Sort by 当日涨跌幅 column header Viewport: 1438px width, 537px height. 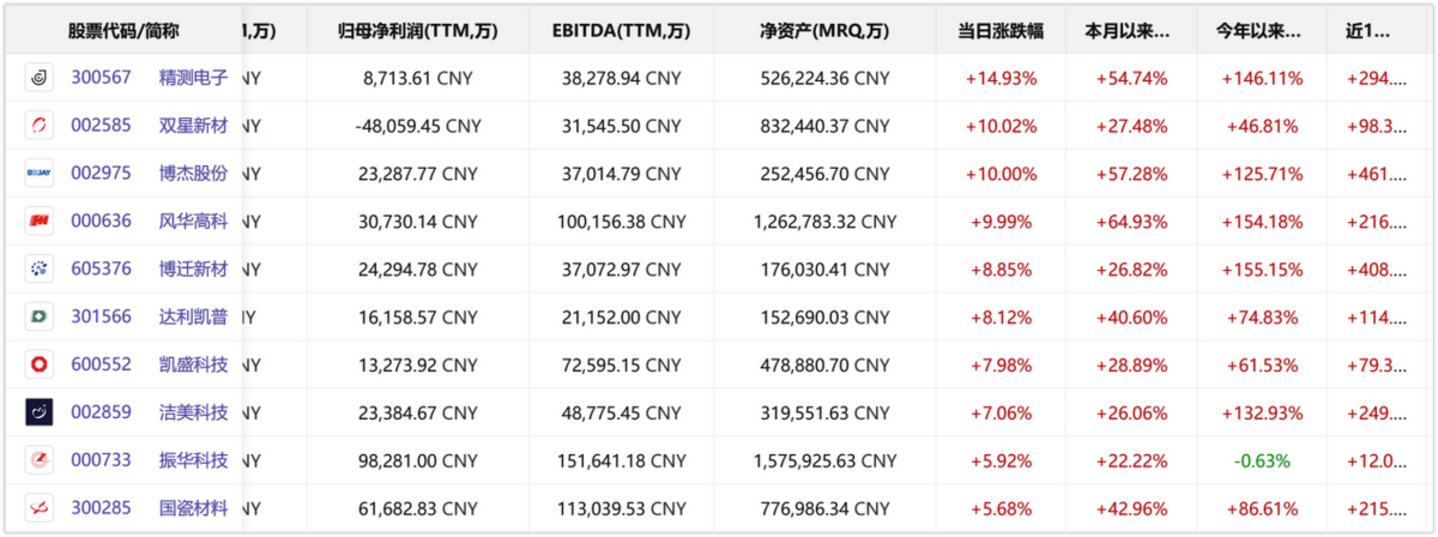tap(1000, 31)
